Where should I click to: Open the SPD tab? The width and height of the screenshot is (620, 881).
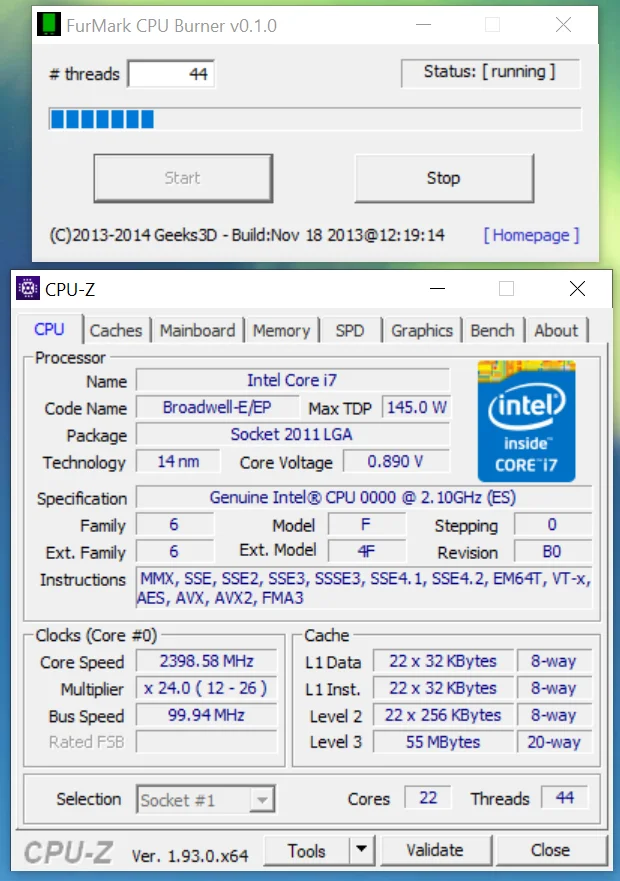point(350,330)
